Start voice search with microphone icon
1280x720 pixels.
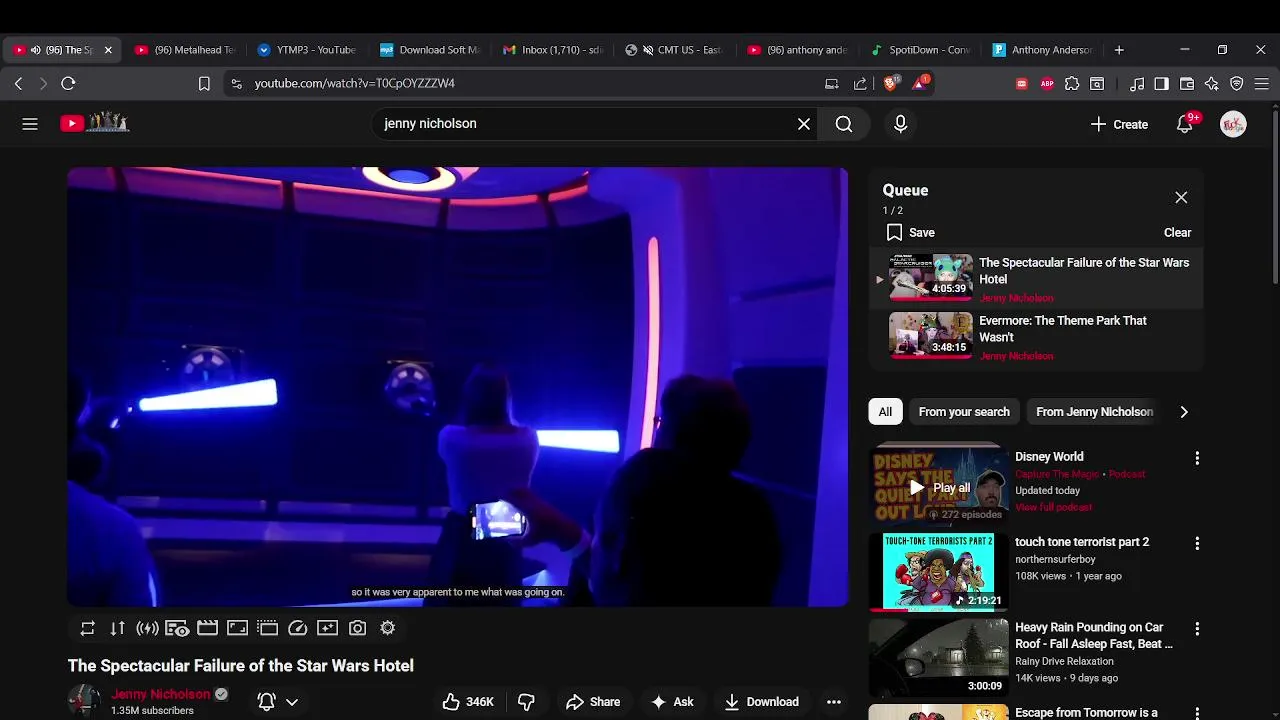coord(900,124)
